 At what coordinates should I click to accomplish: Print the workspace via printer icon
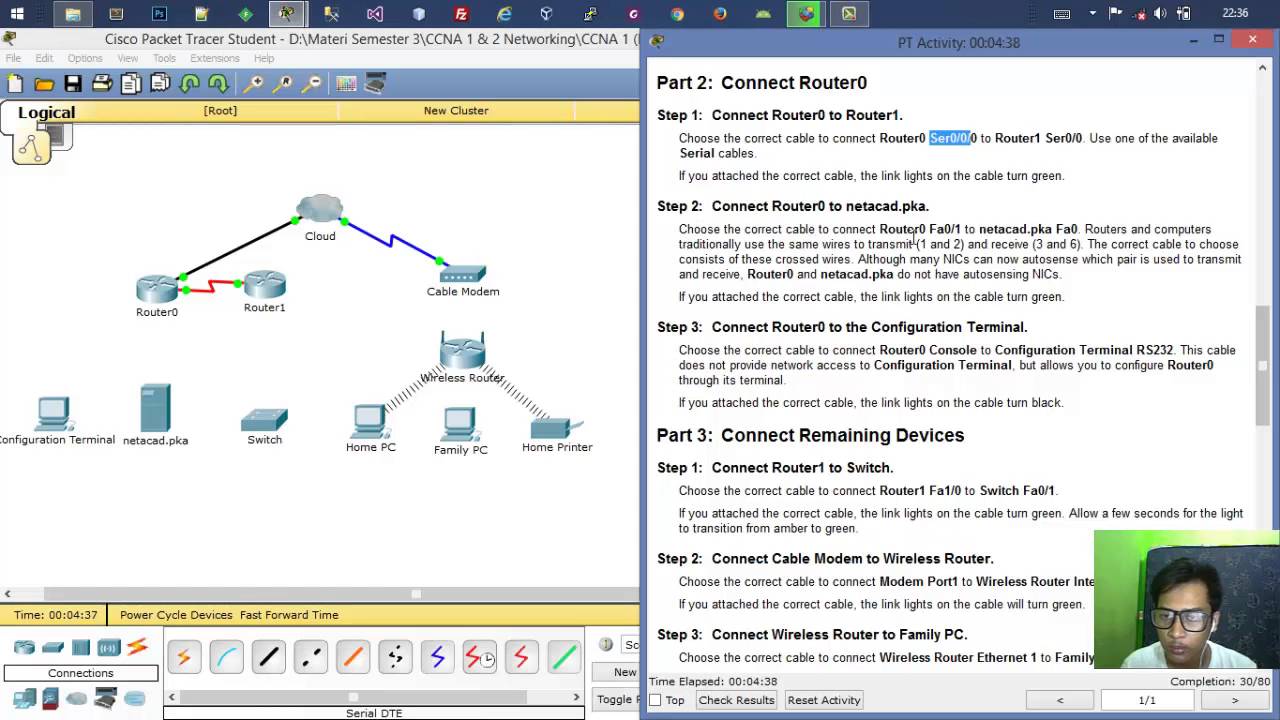point(102,84)
